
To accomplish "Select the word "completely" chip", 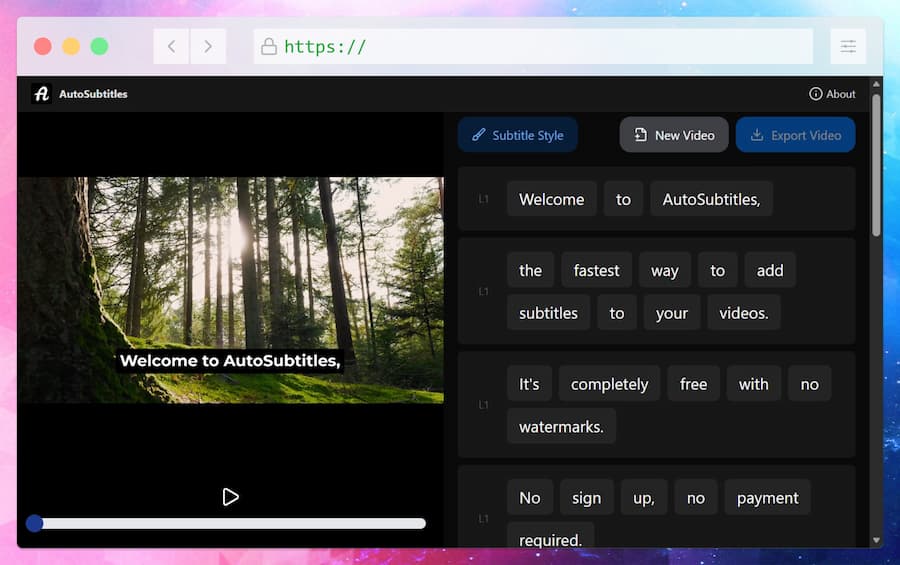I will pos(609,384).
